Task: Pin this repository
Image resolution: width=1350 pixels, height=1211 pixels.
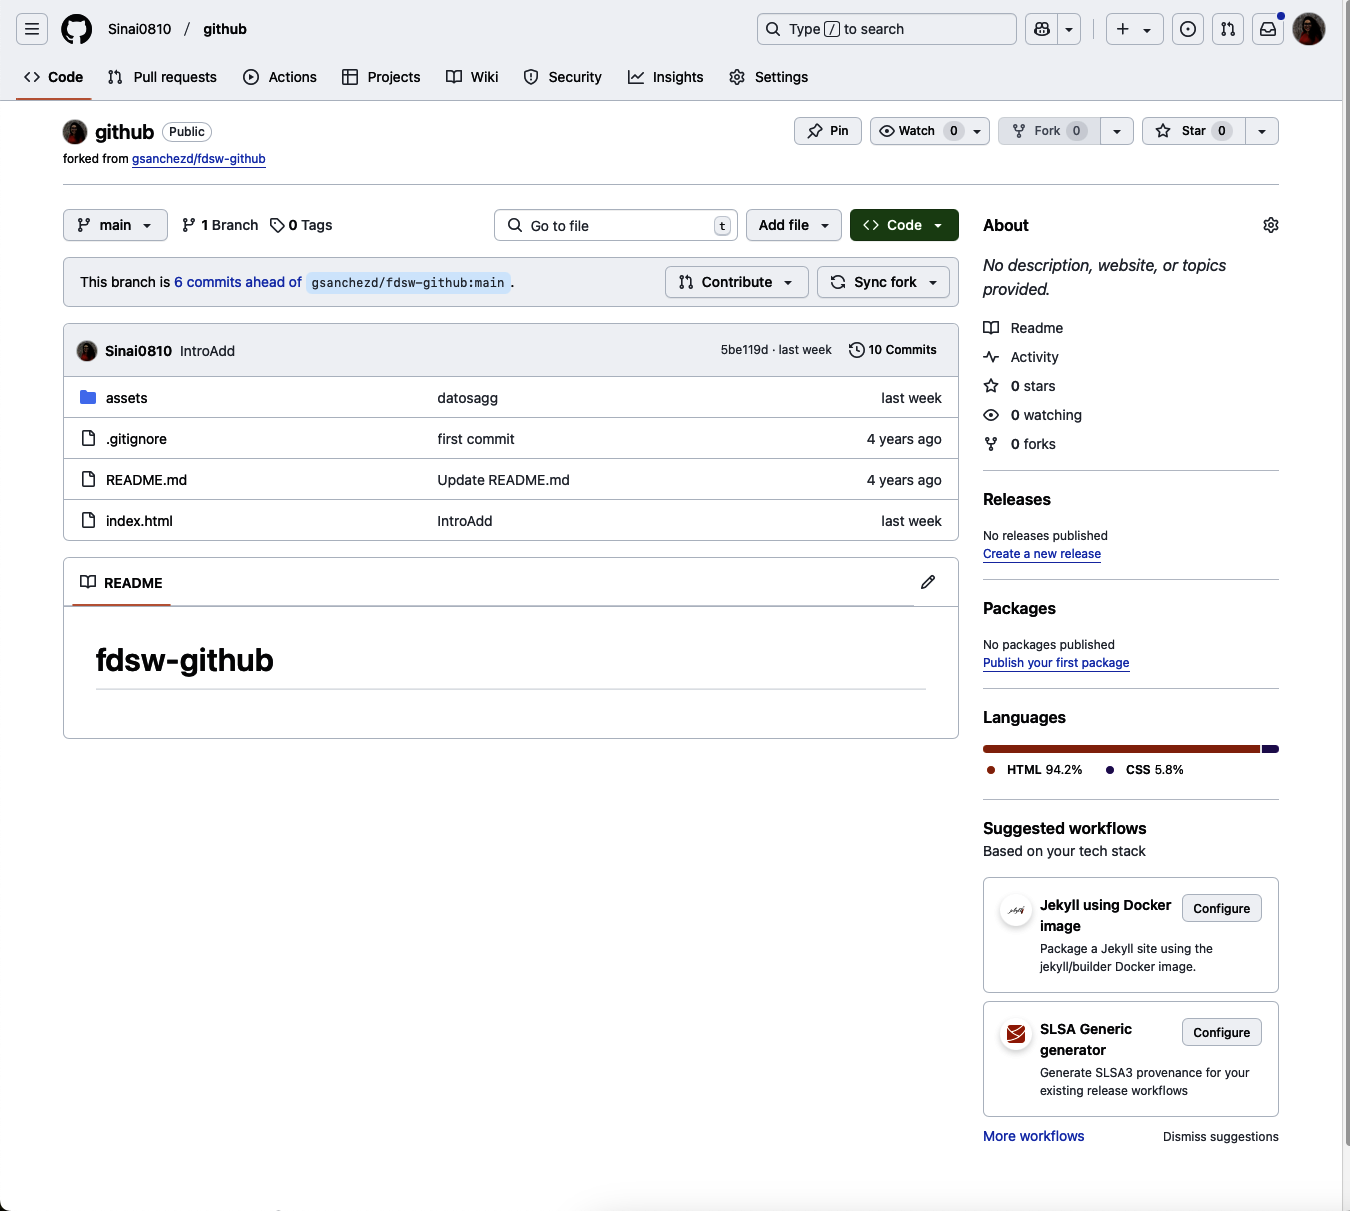Action: click(828, 131)
